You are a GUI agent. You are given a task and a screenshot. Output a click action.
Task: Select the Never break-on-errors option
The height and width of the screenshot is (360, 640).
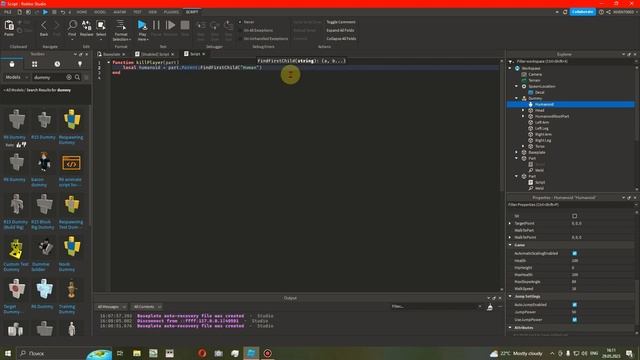[246, 22]
